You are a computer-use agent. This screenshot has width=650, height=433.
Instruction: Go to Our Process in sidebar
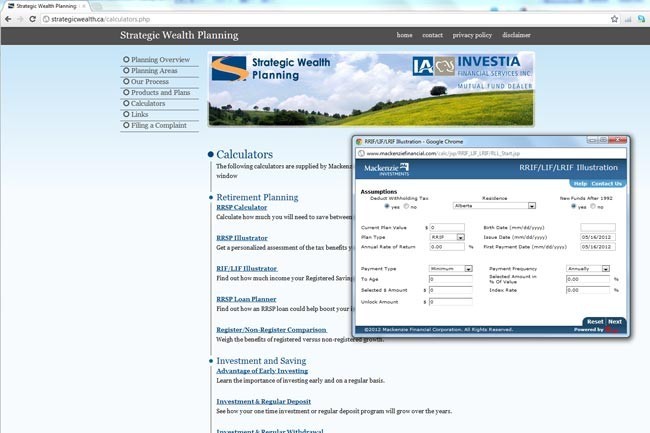(150, 82)
